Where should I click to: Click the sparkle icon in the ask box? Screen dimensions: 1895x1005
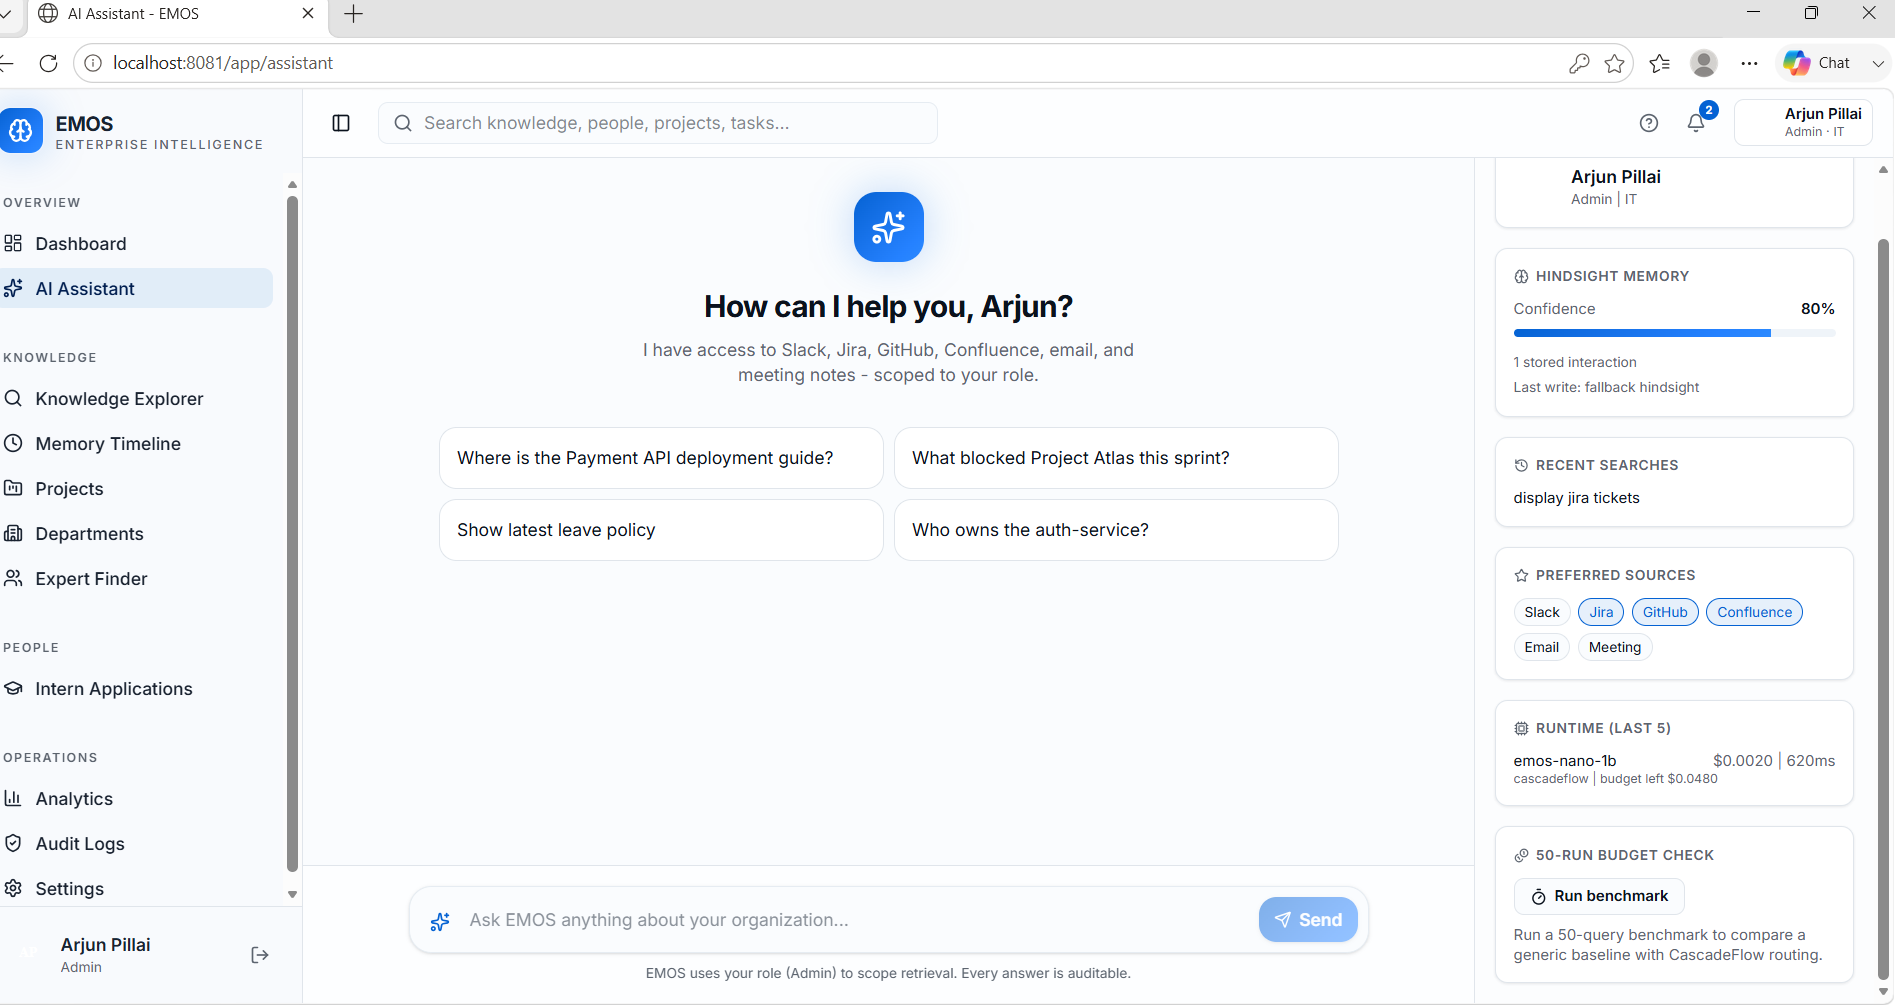point(440,921)
